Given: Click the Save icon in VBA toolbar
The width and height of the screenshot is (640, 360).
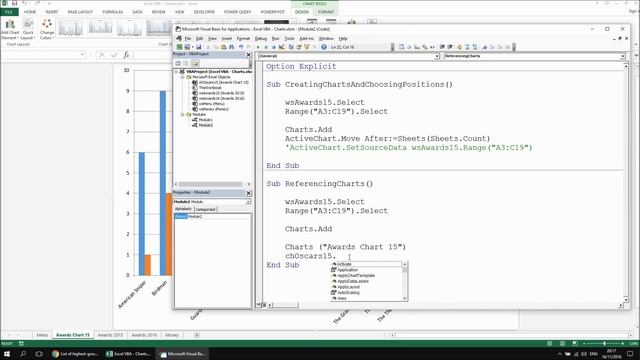Looking at the screenshot, I should coord(199,47).
